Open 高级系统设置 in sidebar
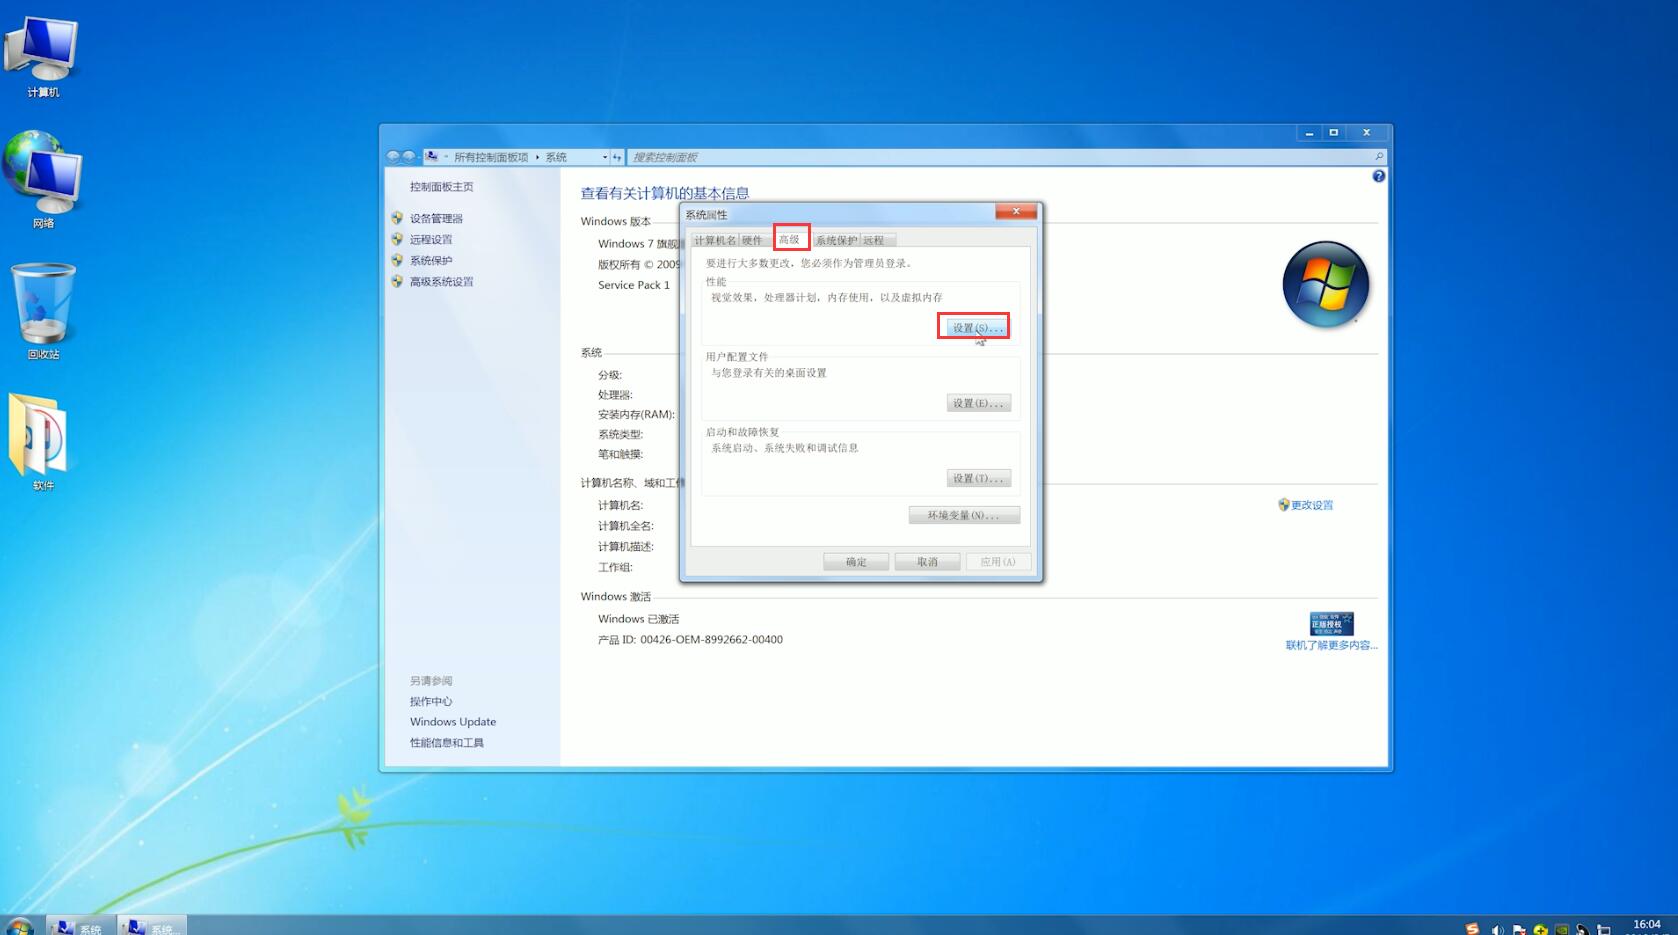Screen dimensions: 1678x935 click(x=441, y=281)
